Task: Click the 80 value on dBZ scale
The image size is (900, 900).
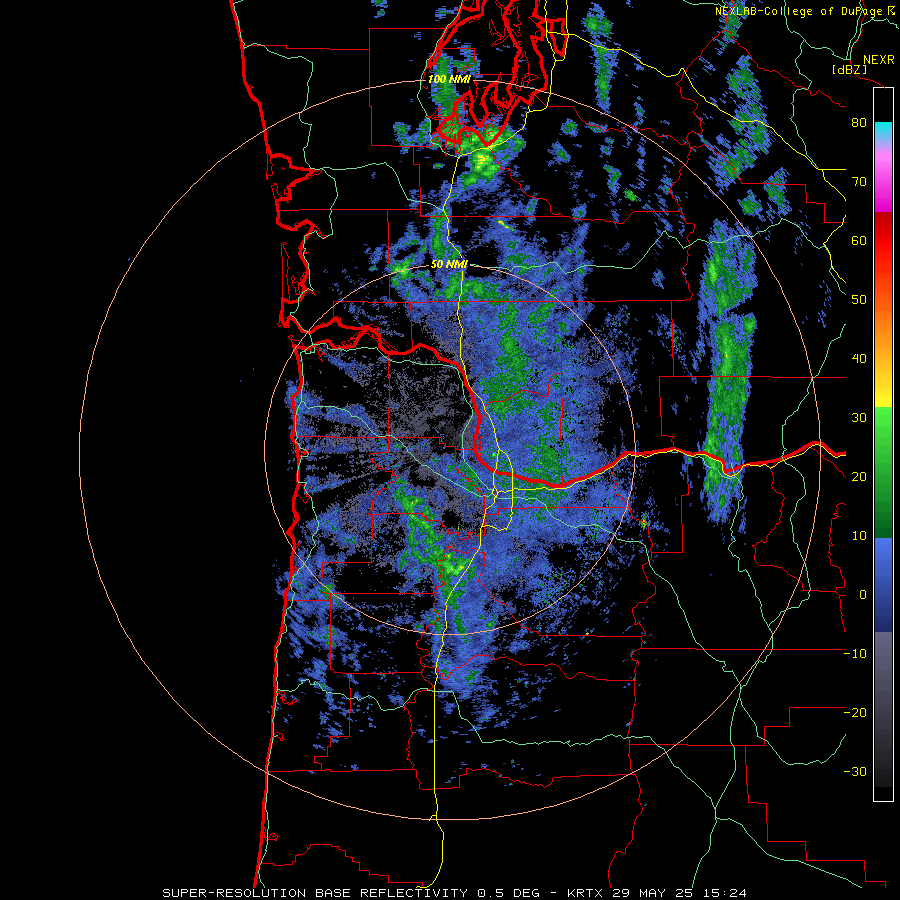Action: 859,123
